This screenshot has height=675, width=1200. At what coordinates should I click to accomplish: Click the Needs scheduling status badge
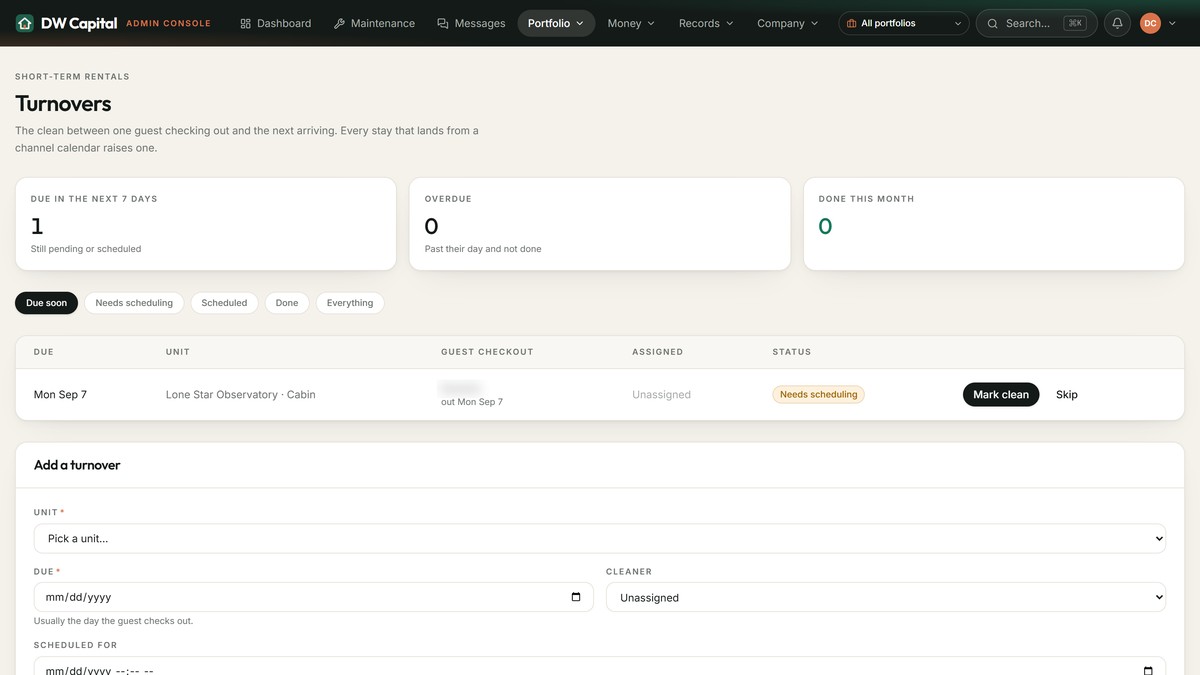click(818, 394)
